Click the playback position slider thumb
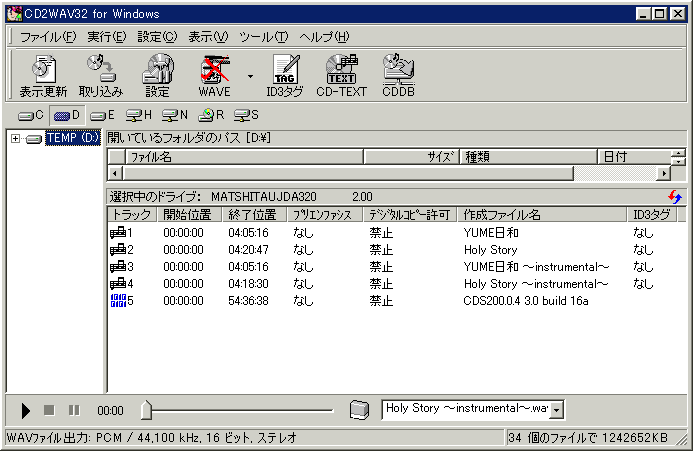The width and height of the screenshot is (693, 451). pos(146,409)
